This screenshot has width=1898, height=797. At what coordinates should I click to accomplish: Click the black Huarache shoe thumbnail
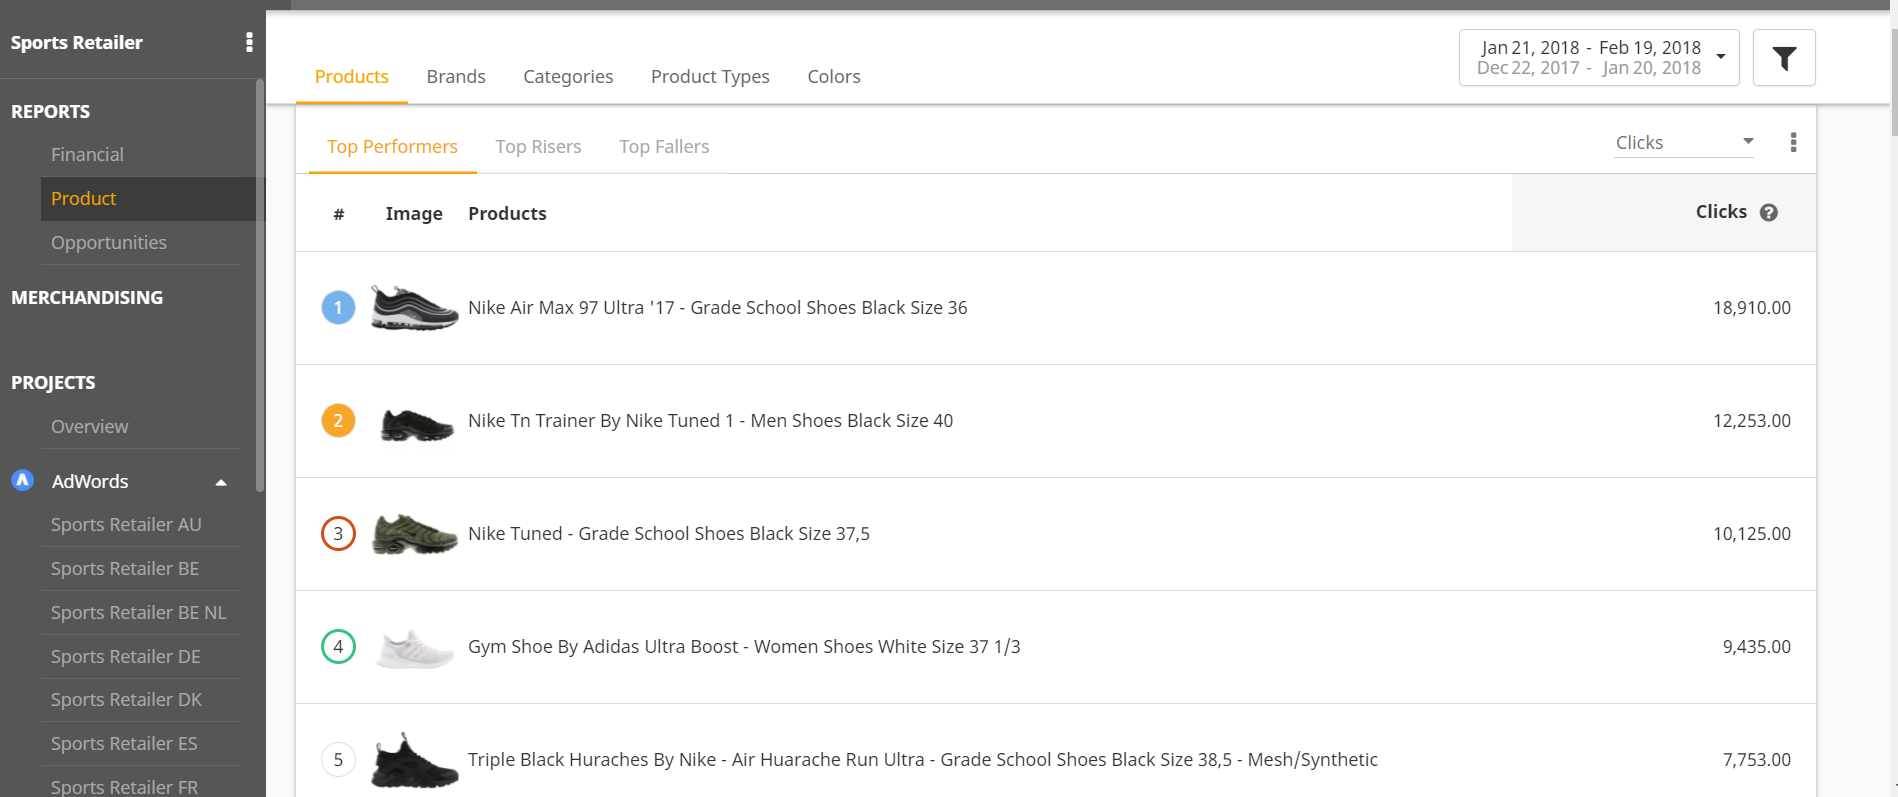415,761
